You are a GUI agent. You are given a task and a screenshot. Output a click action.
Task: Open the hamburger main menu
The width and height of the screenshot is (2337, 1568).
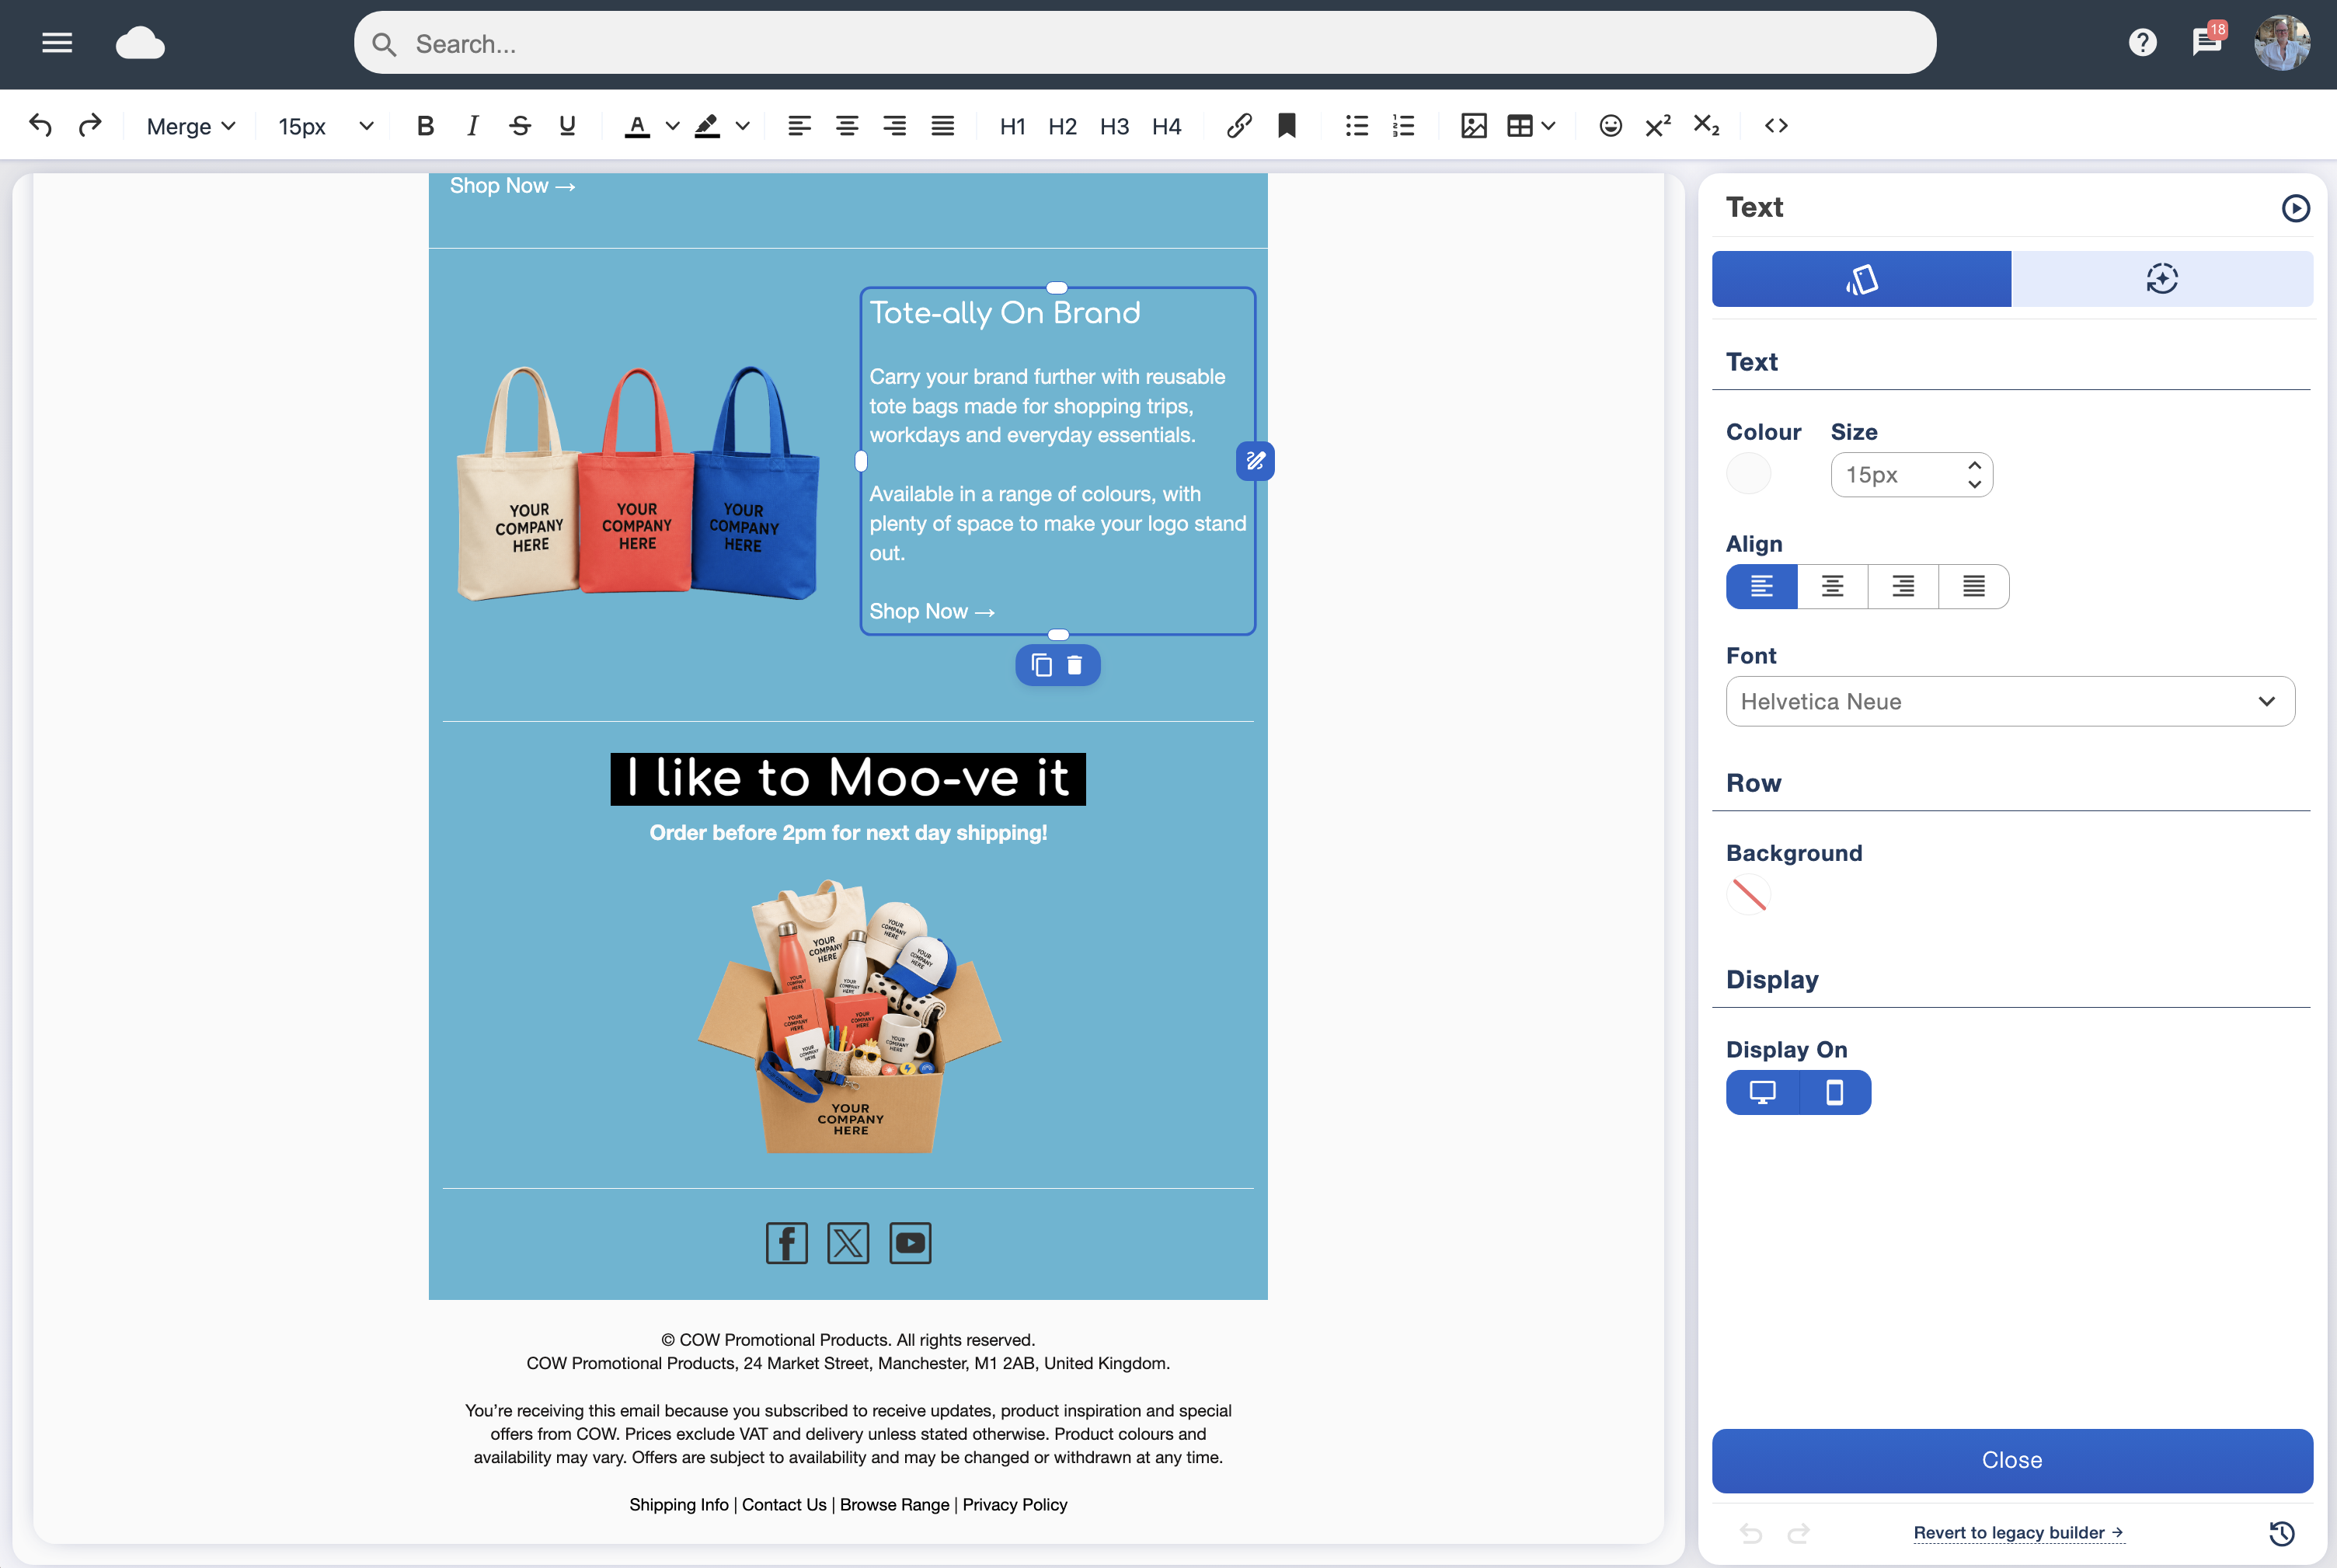57,43
